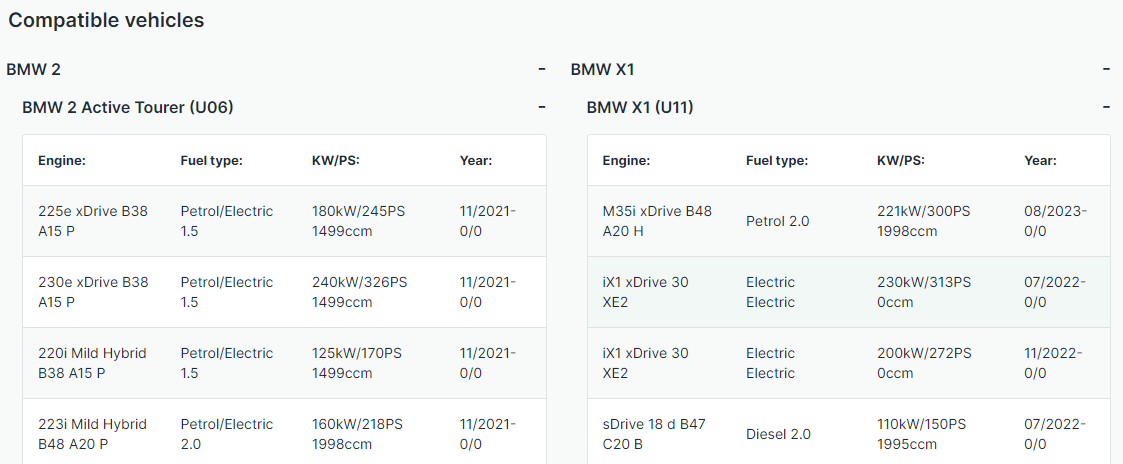This screenshot has height=464, width=1123.
Task: Select the sDrive 18 d B47 C20 B engine
Action: pos(654,434)
